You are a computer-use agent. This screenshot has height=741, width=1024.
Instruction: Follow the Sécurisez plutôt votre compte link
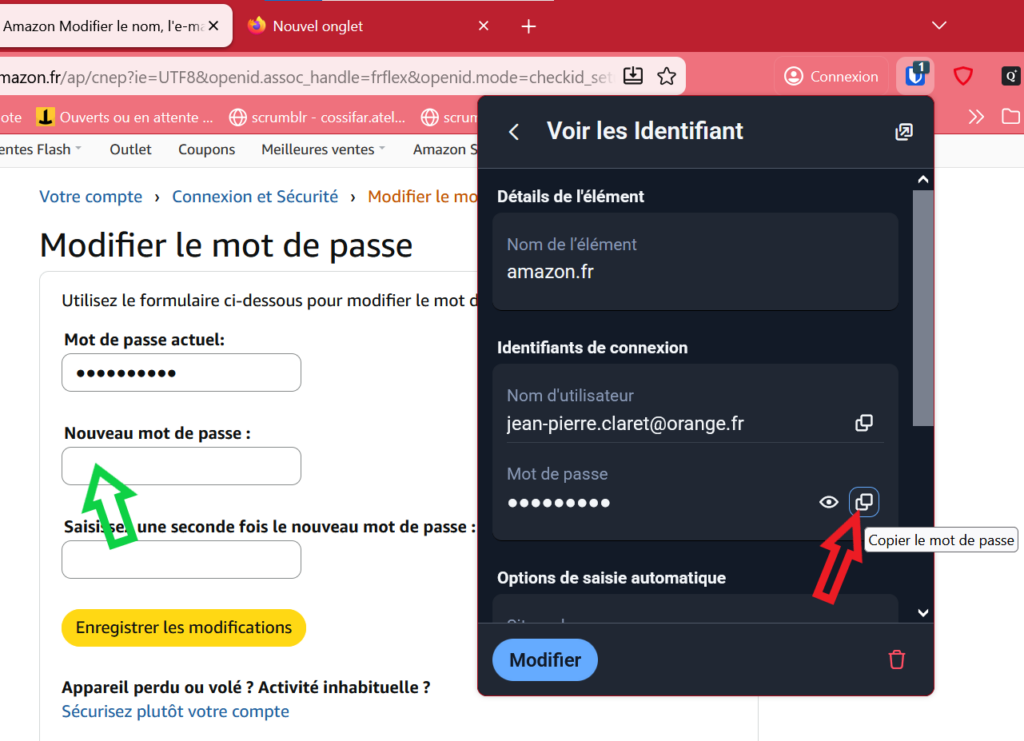(175, 712)
